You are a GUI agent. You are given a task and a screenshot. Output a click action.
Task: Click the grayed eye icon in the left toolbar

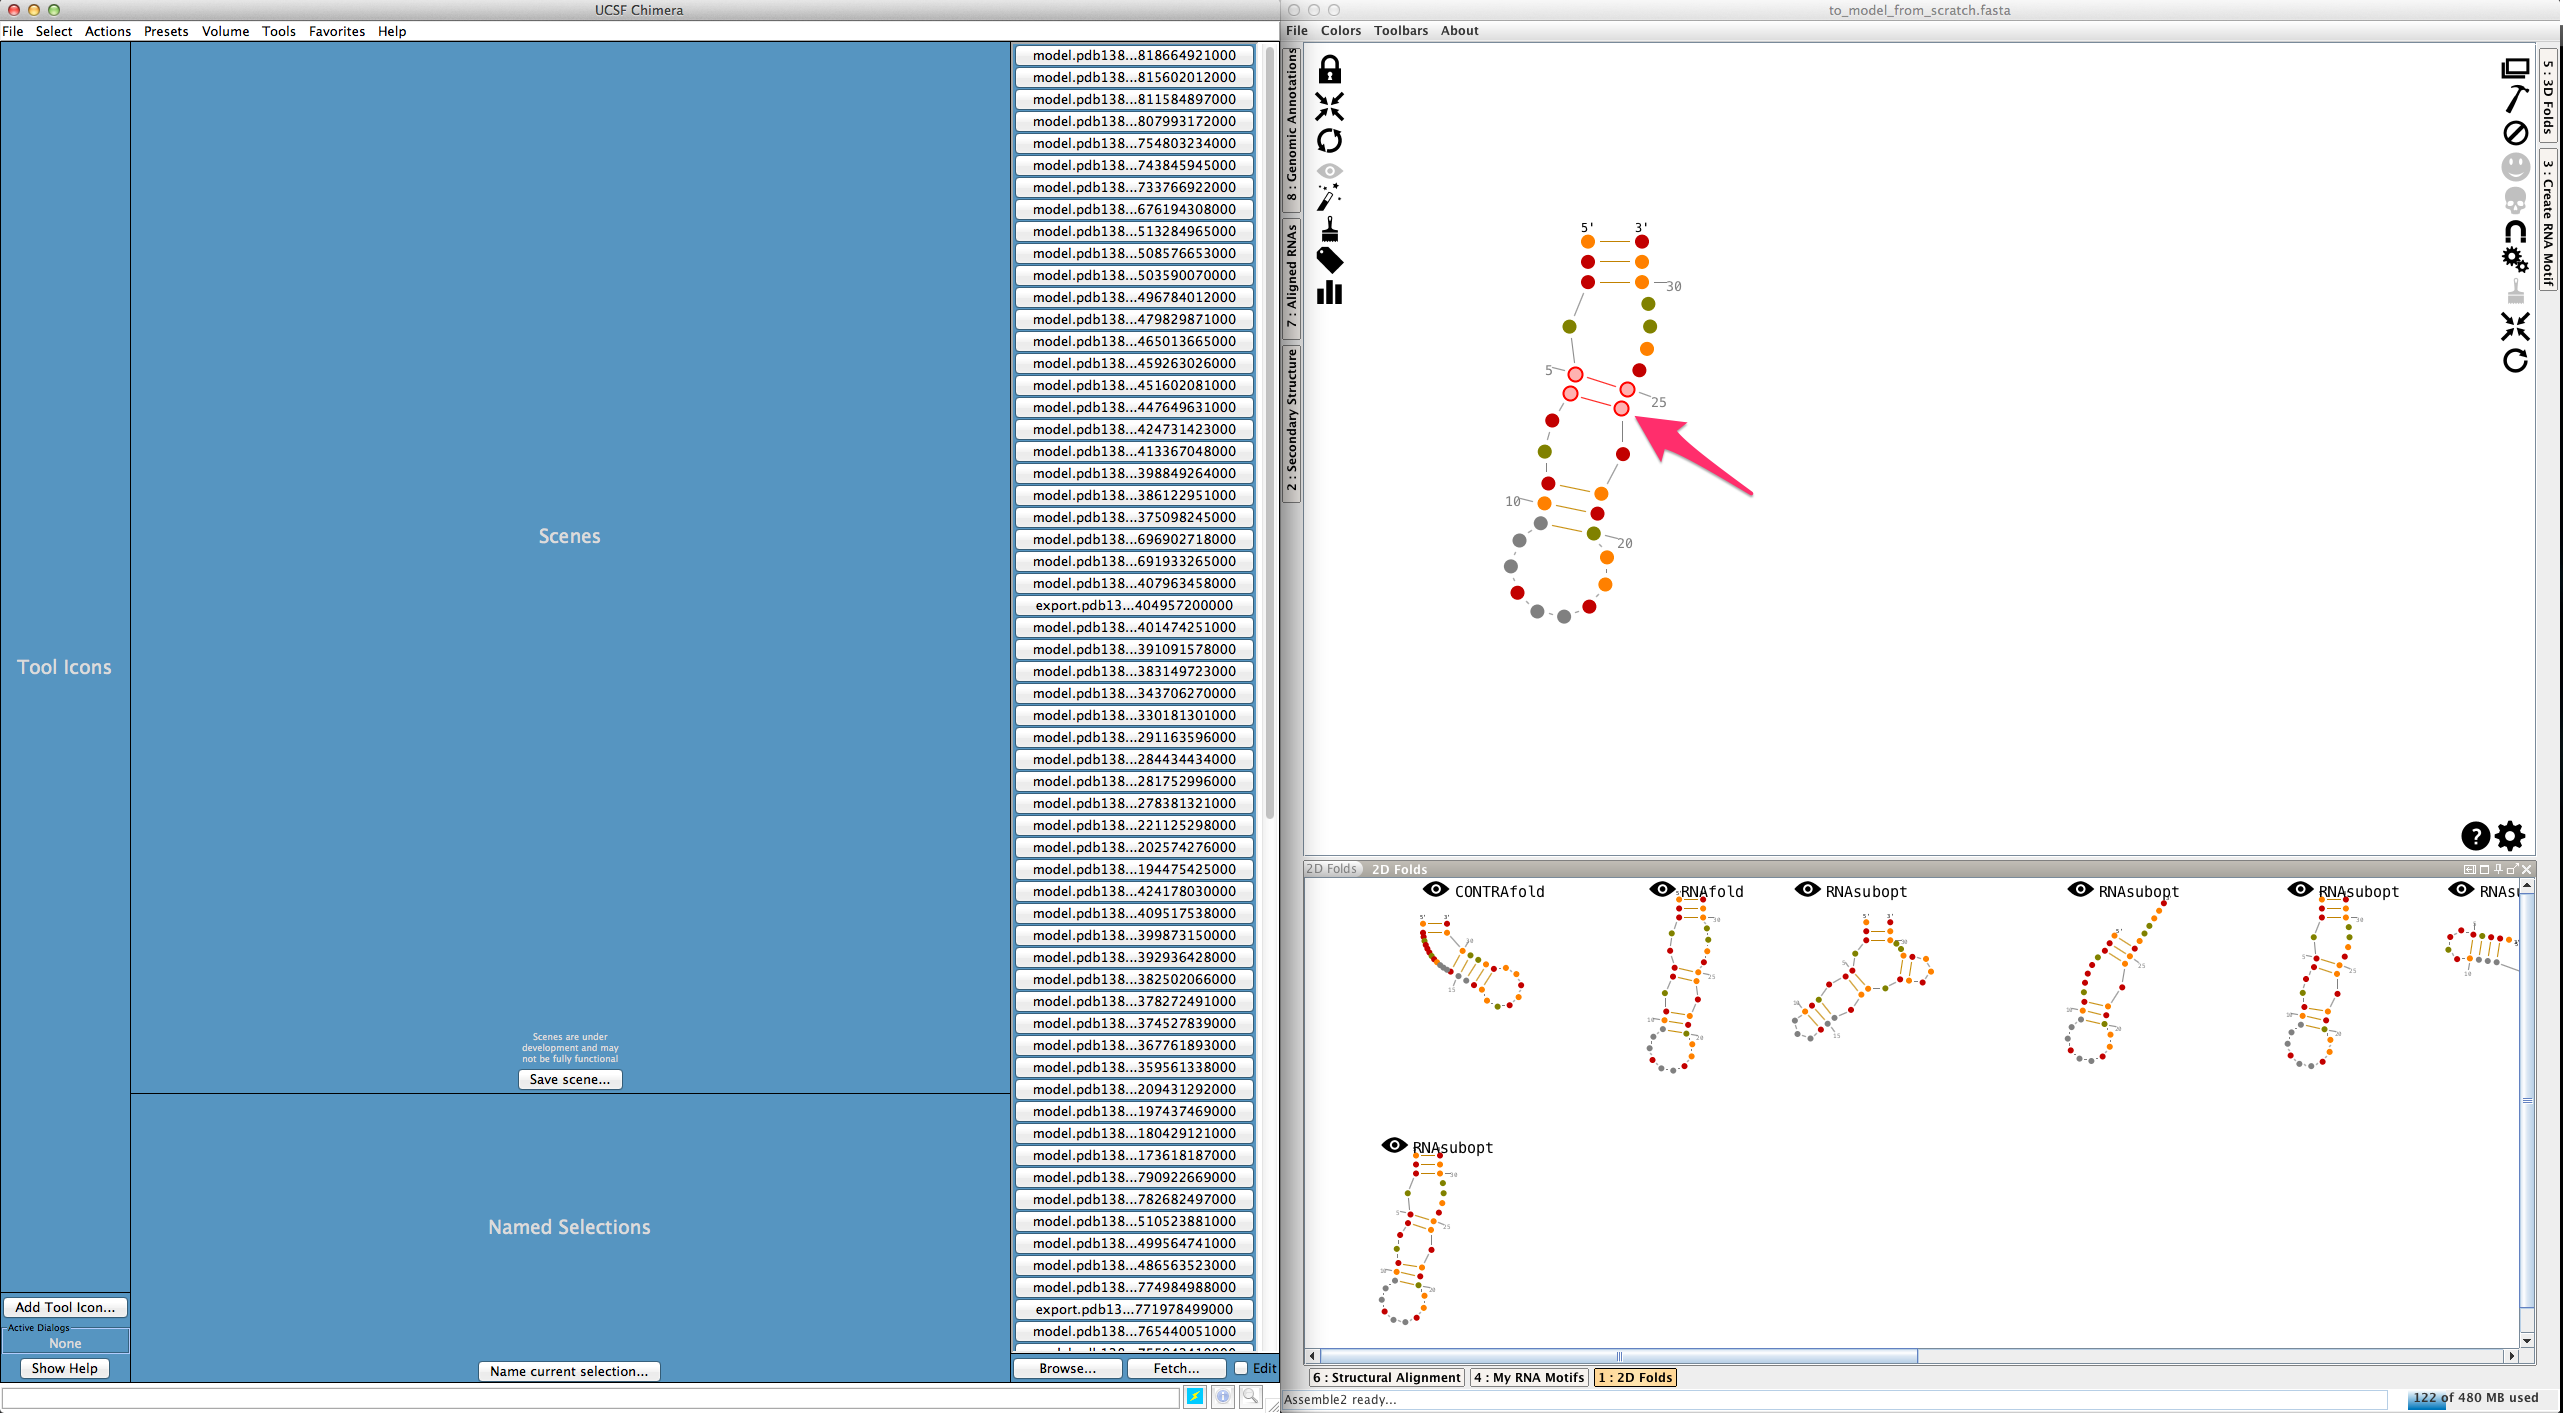(x=1329, y=171)
